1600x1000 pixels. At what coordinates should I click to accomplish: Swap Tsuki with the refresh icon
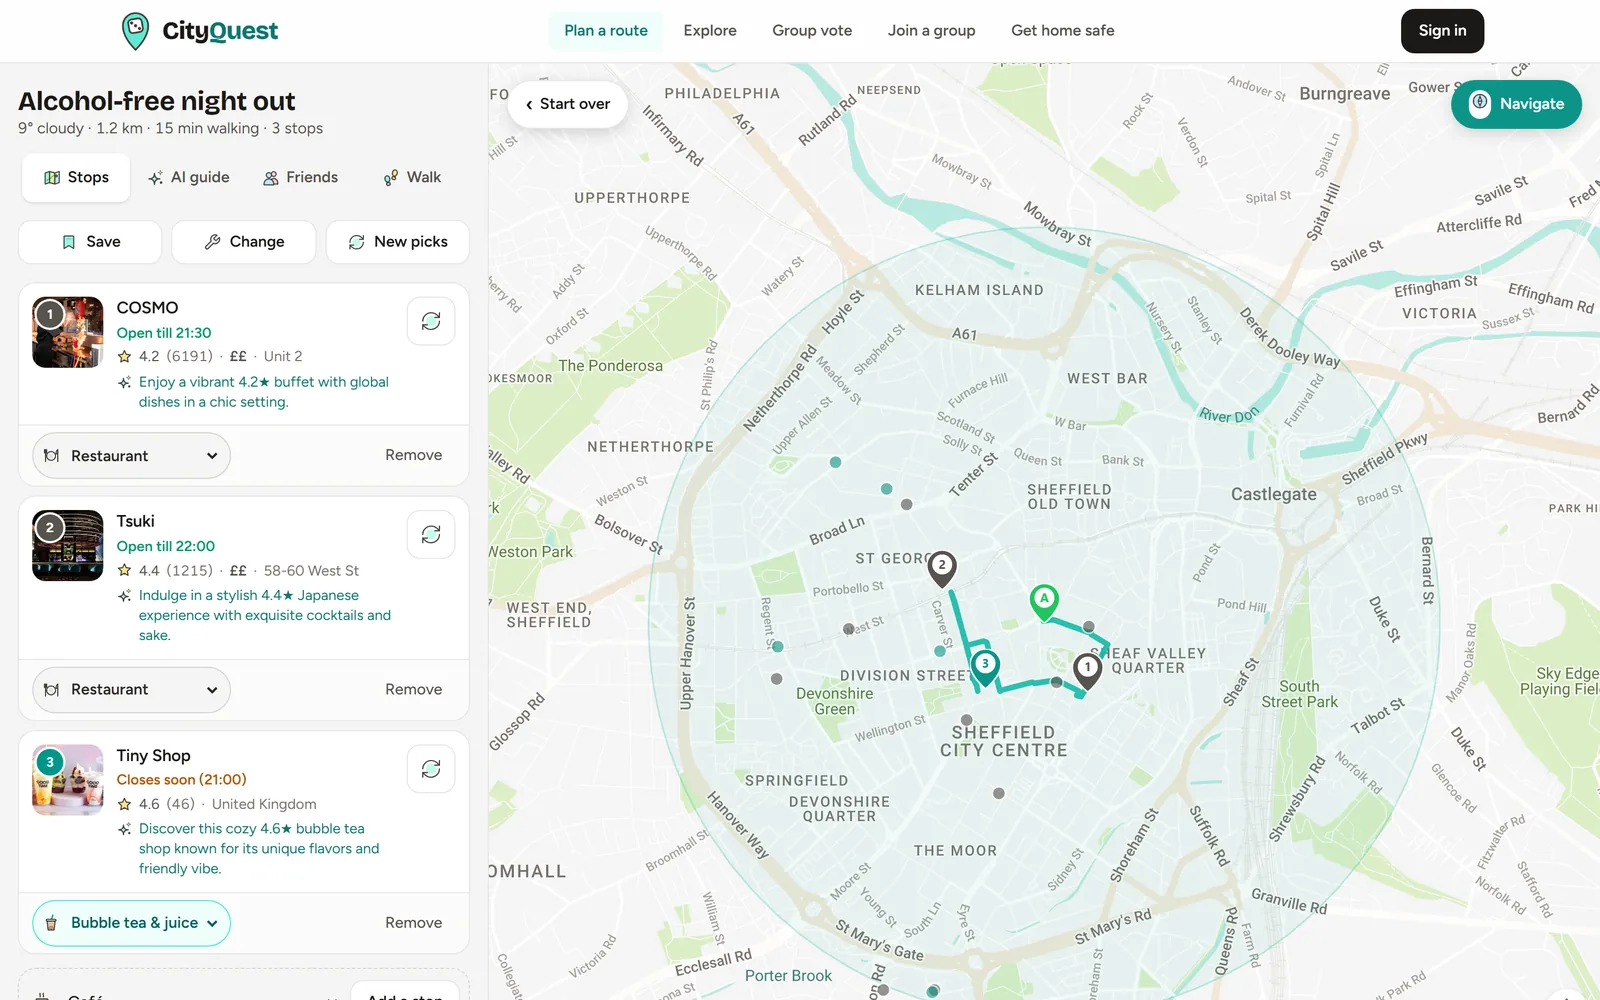point(431,535)
